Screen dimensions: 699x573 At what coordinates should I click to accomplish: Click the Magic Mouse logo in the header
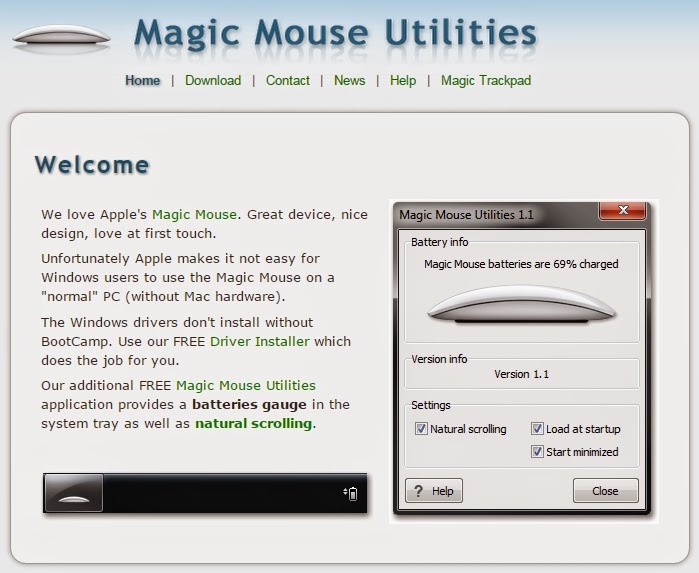point(61,37)
